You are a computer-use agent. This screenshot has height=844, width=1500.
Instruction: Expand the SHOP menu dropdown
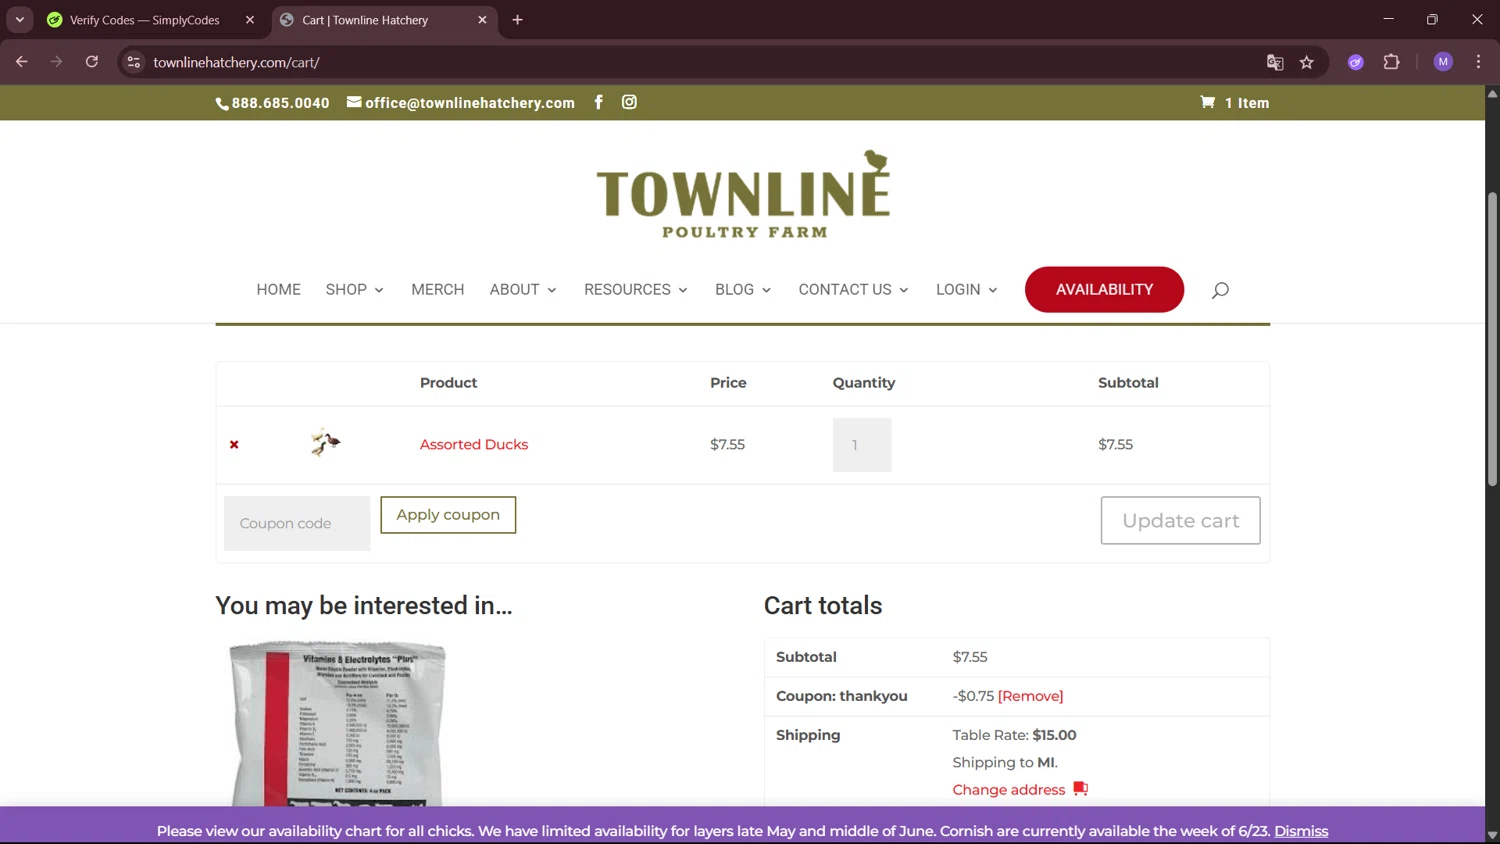[x=354, y=290]
